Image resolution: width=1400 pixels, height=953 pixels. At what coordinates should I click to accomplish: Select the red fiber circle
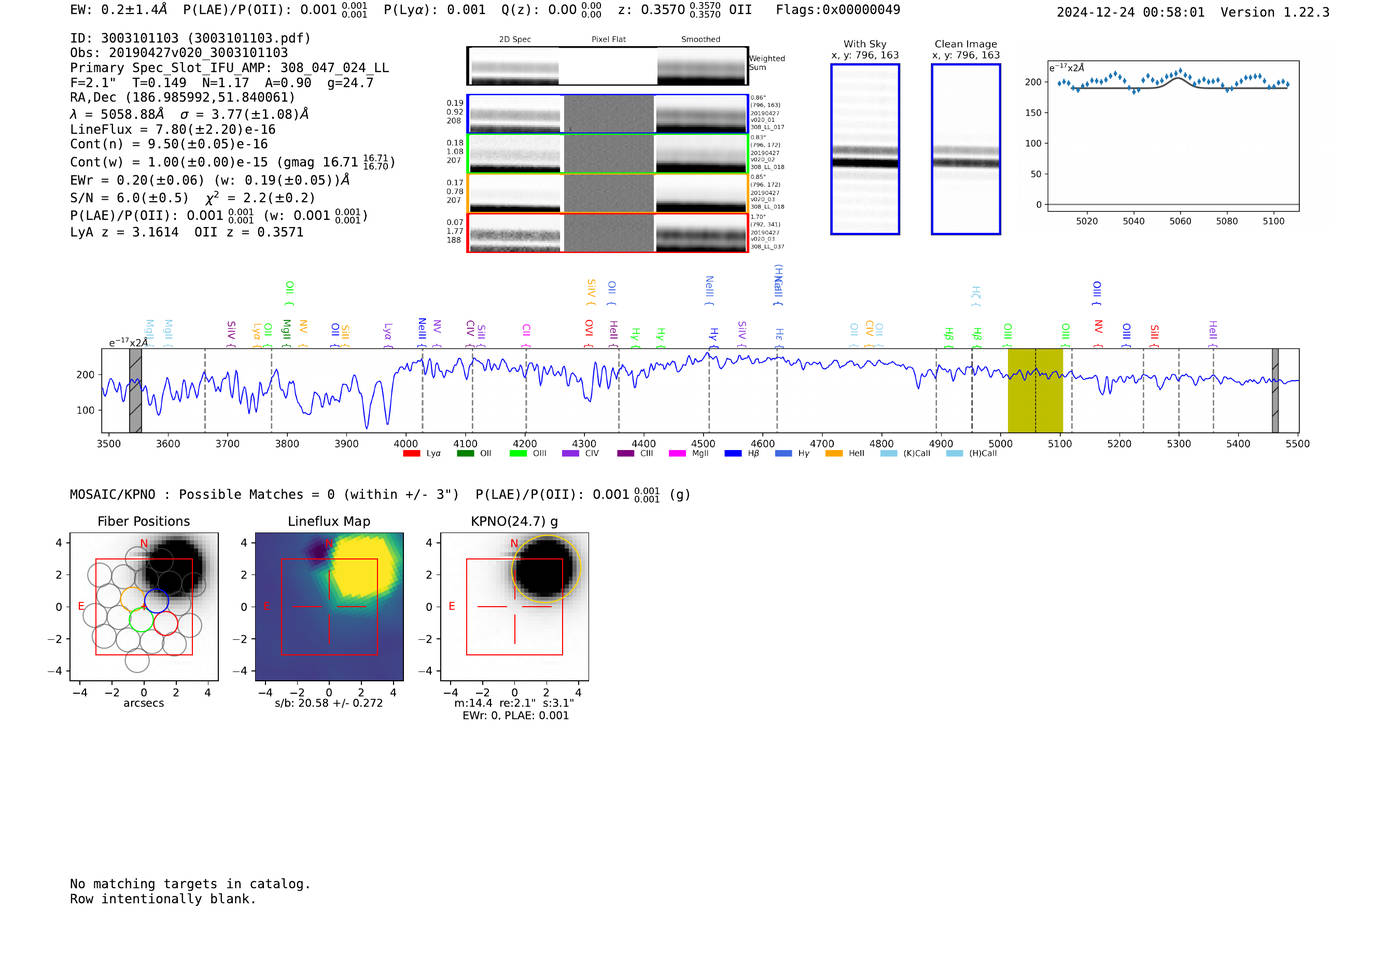pos(165,624)
